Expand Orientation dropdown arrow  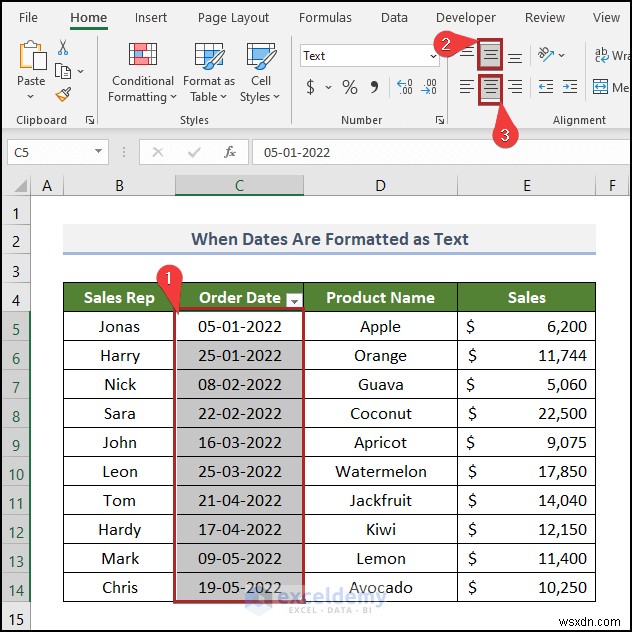[x=561, y=55]
